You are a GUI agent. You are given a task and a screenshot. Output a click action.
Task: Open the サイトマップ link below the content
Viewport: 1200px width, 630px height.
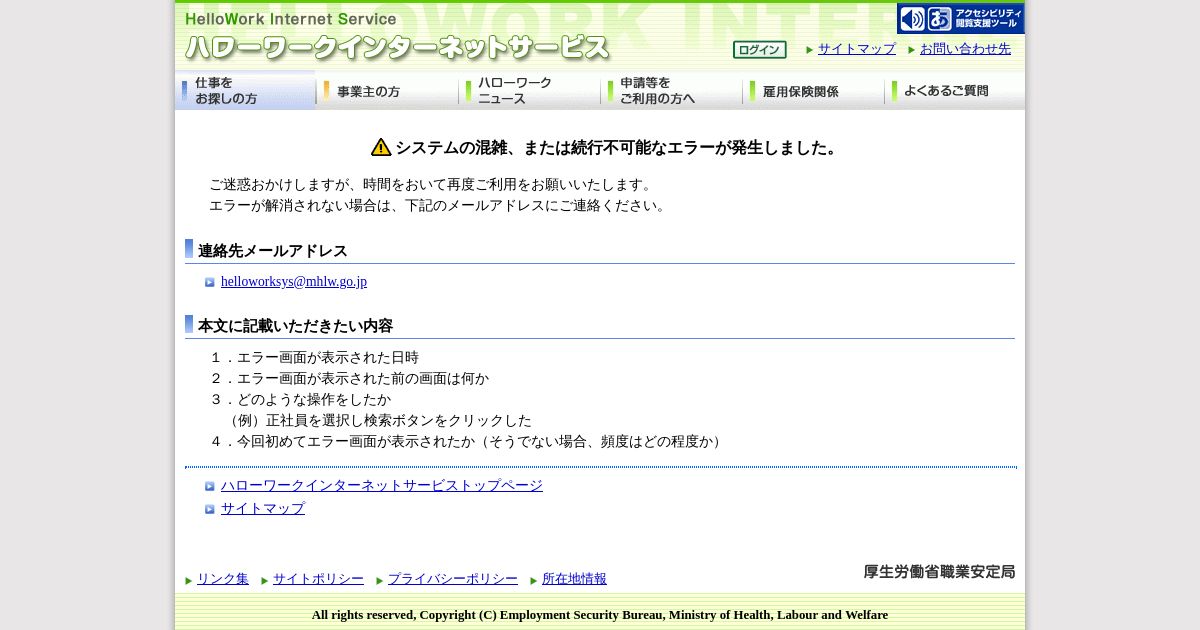click(x=263, y=509)
